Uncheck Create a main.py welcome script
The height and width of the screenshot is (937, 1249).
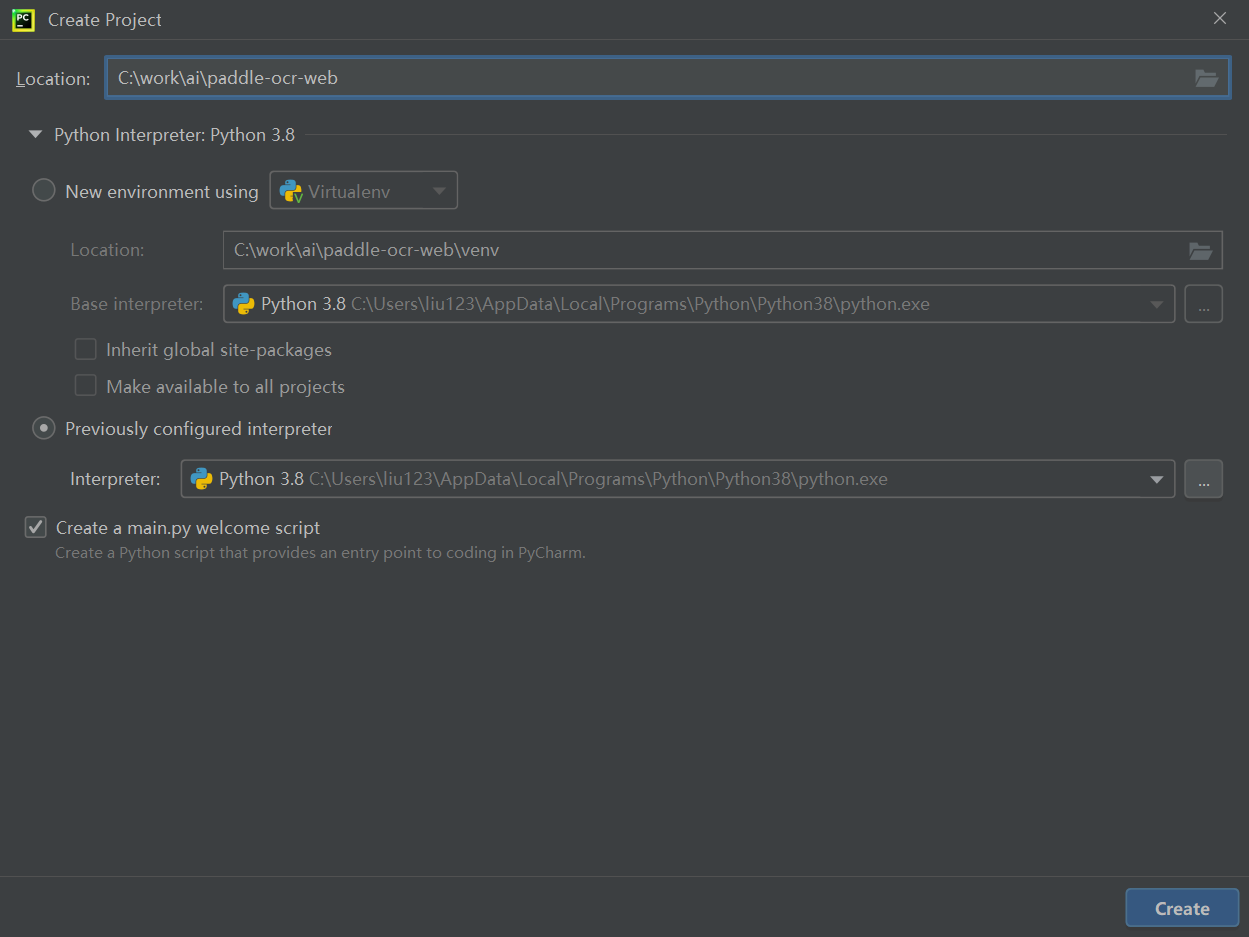[x=36, y=527]
